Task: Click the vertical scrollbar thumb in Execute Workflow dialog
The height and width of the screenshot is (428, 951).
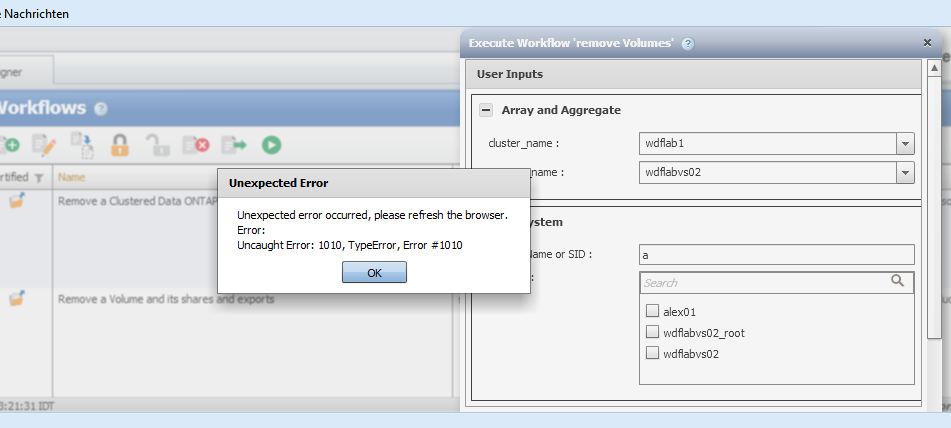Action: (x=935, y=208)
